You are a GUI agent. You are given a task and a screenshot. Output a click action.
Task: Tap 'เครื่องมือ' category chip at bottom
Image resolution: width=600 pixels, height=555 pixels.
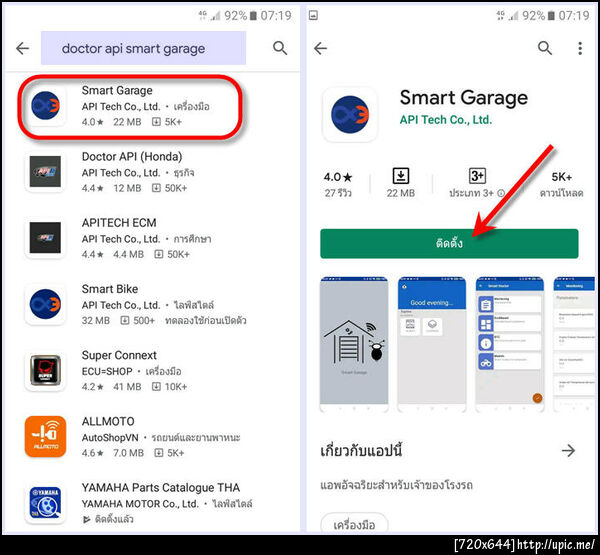coord(354,524)
